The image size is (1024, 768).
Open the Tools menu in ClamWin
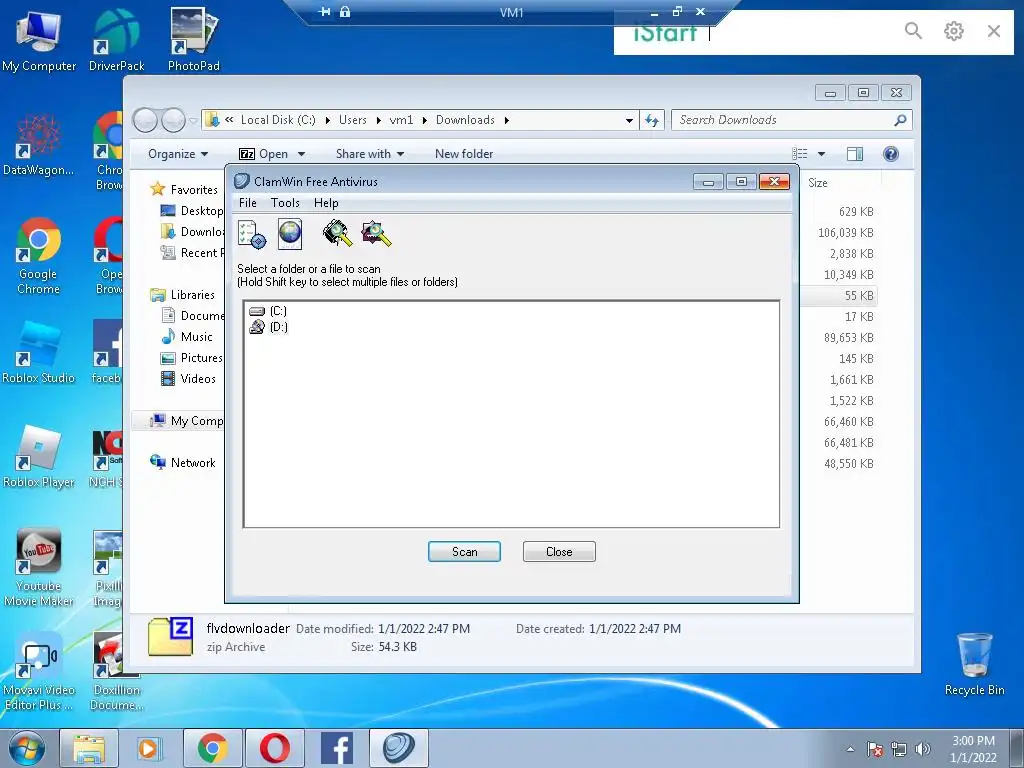(x=285, y=203)
